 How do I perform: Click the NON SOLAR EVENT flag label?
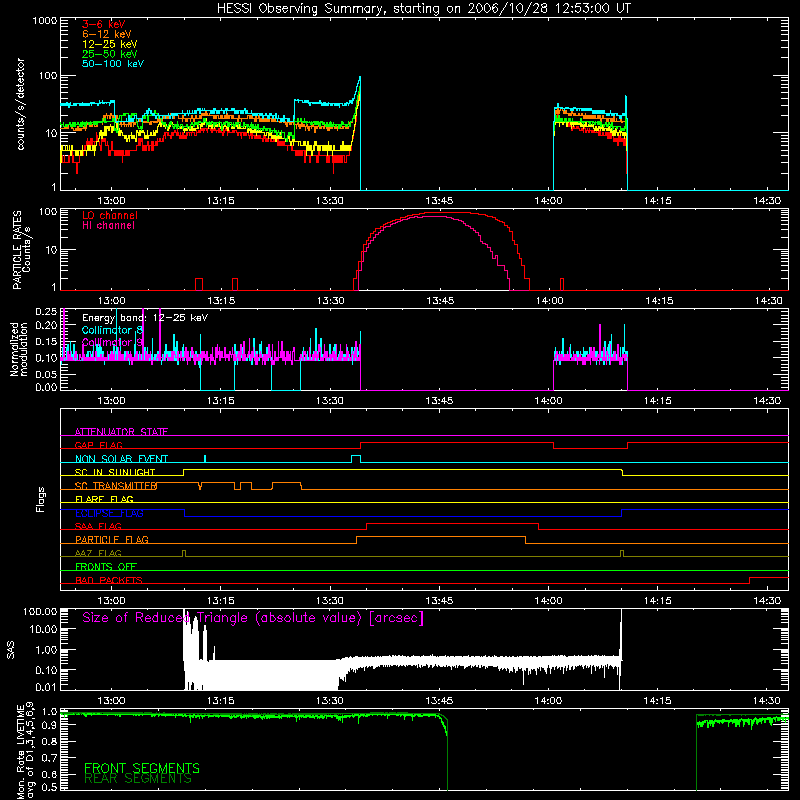pos(121,459)
